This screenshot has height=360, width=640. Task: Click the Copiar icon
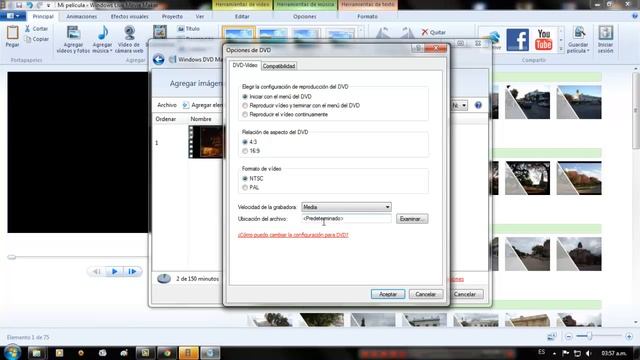pyautogui.click(x=28, y=39)
